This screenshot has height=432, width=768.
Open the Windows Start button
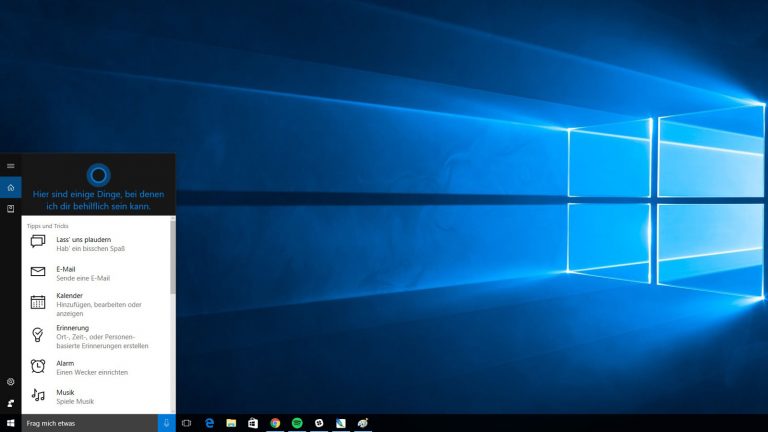(x=10, y=424)
